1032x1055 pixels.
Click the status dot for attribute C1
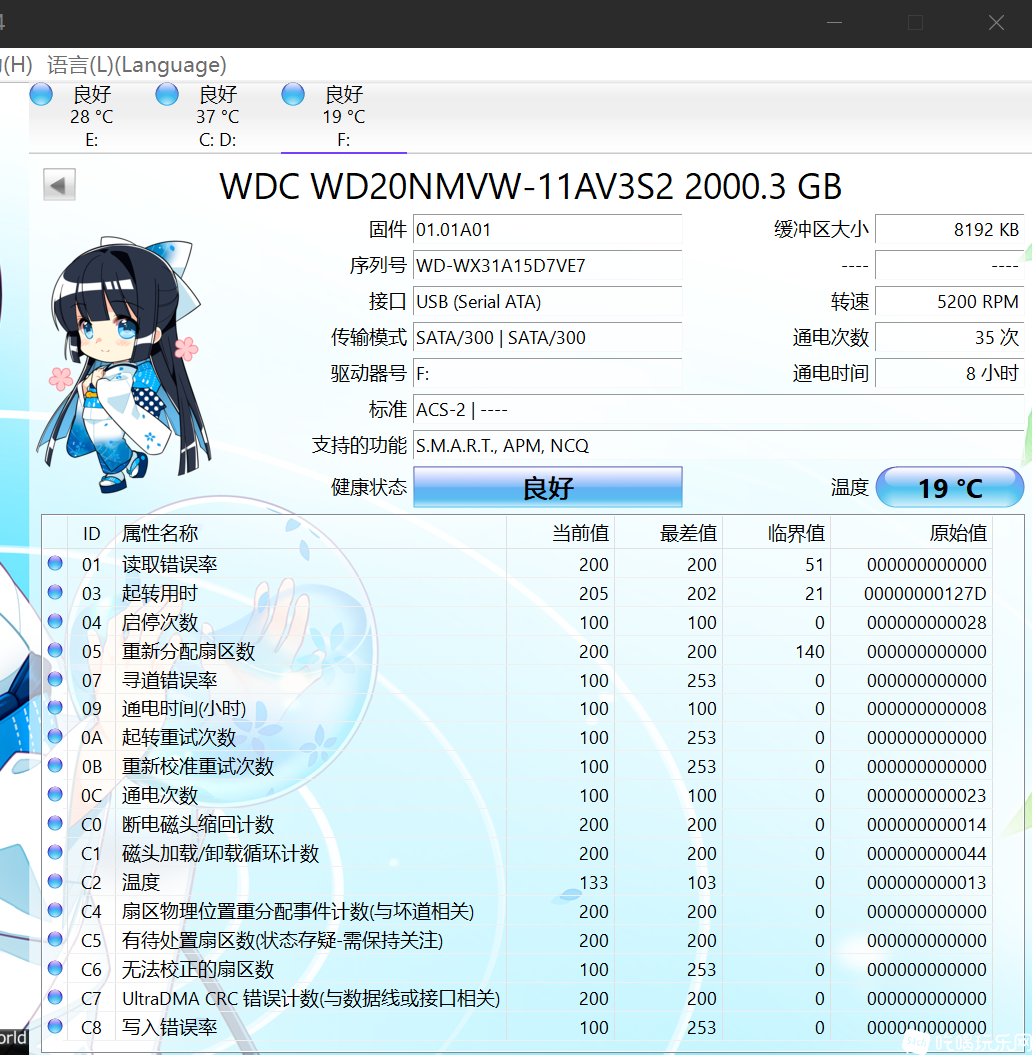tap(55, 852)
